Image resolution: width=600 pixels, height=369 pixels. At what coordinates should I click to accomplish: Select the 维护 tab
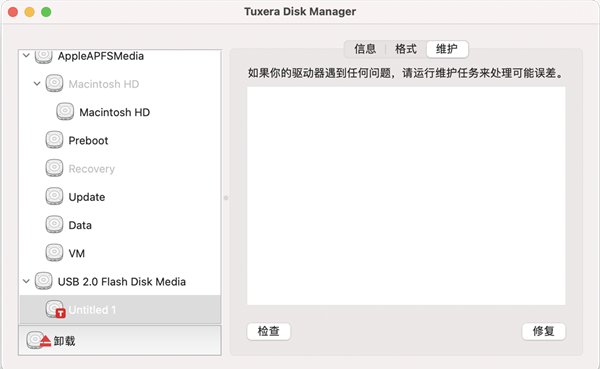tap(447, 49)
